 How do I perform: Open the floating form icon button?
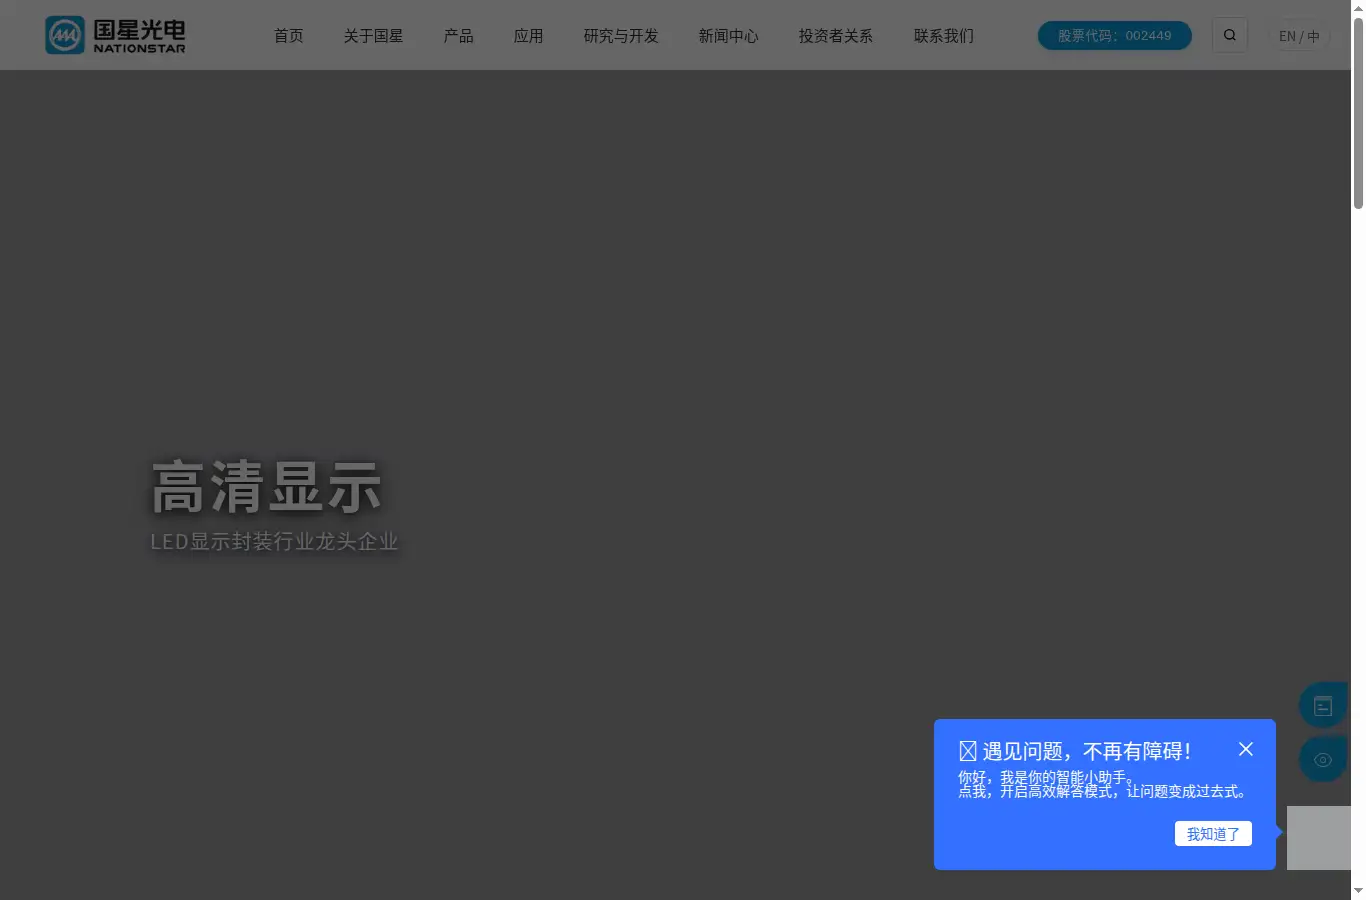point(1322,706)
